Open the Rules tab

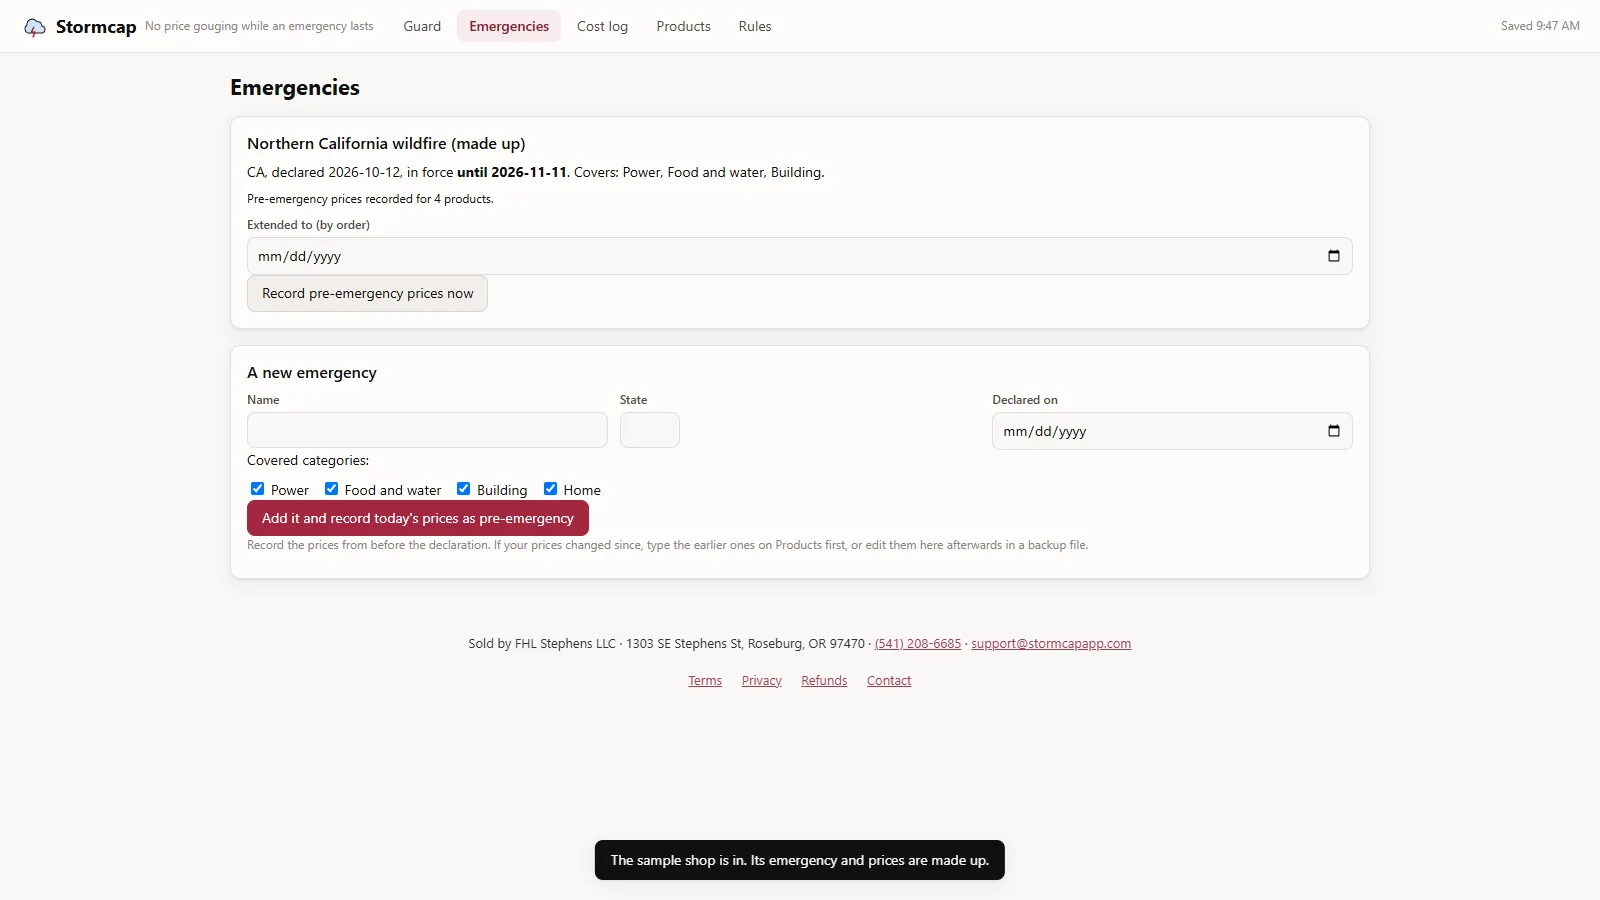pos(755,26)
